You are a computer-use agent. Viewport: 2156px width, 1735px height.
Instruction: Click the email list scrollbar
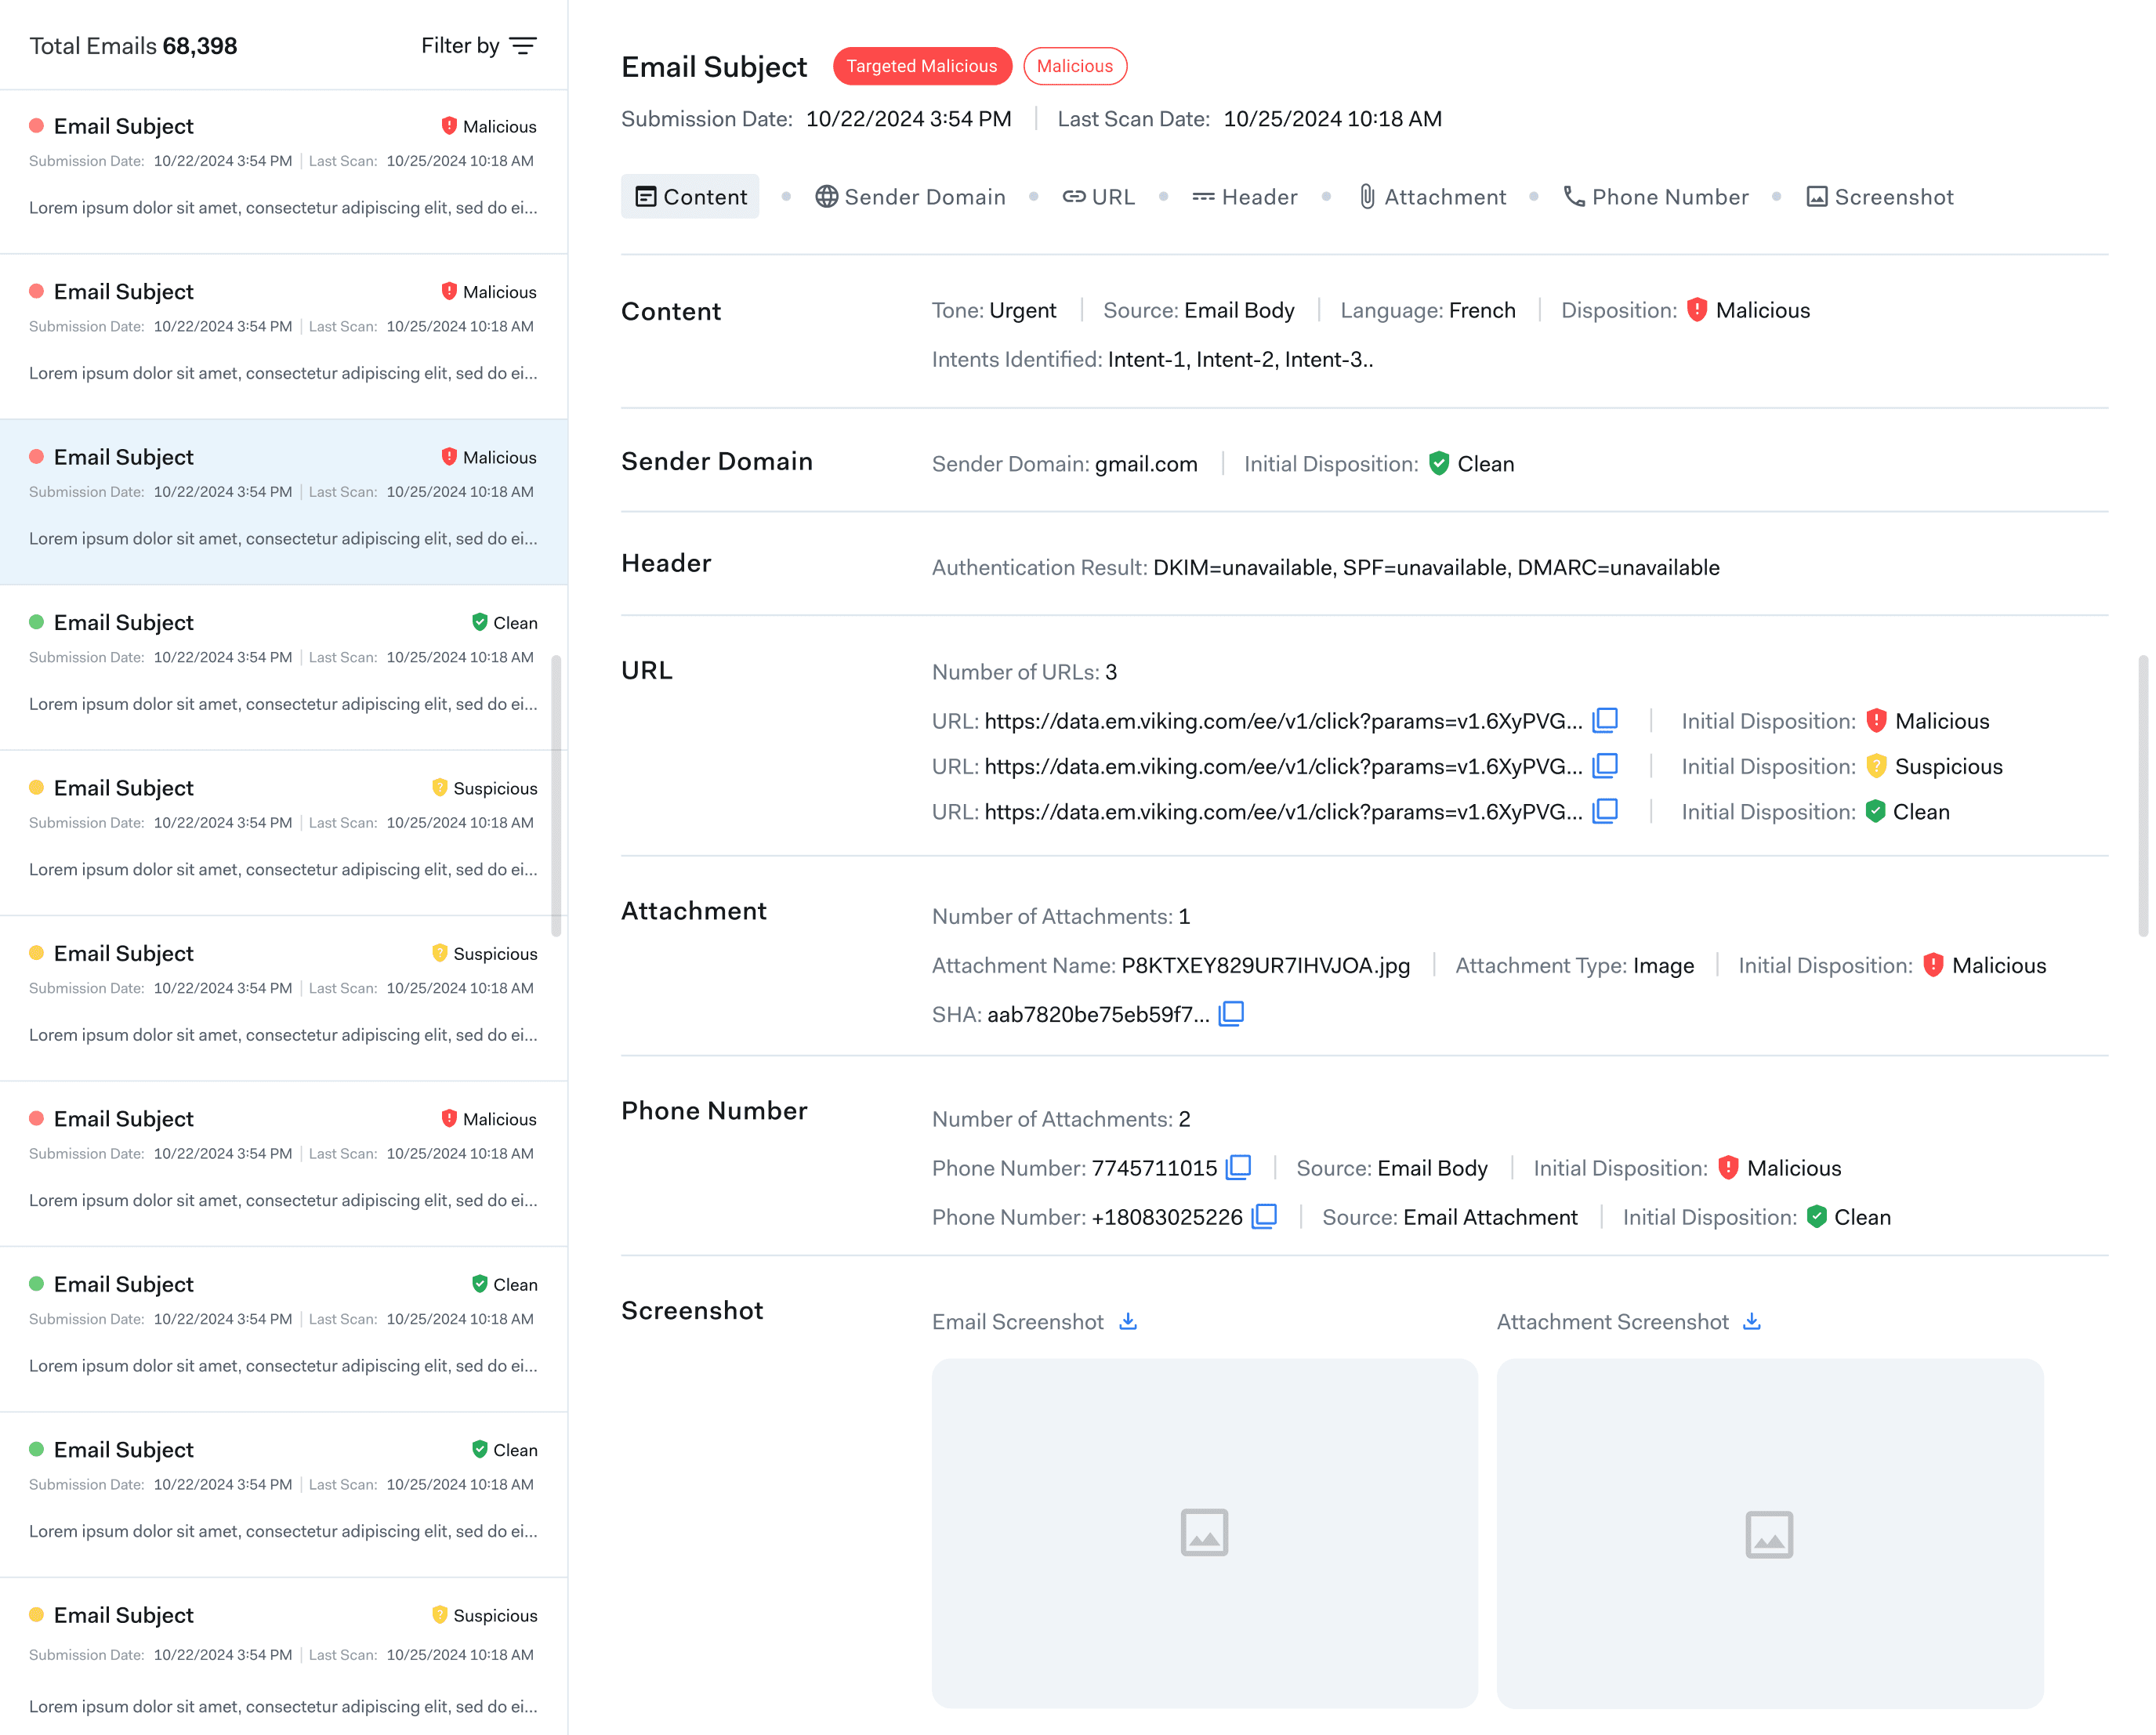click(x=556, y=795)
